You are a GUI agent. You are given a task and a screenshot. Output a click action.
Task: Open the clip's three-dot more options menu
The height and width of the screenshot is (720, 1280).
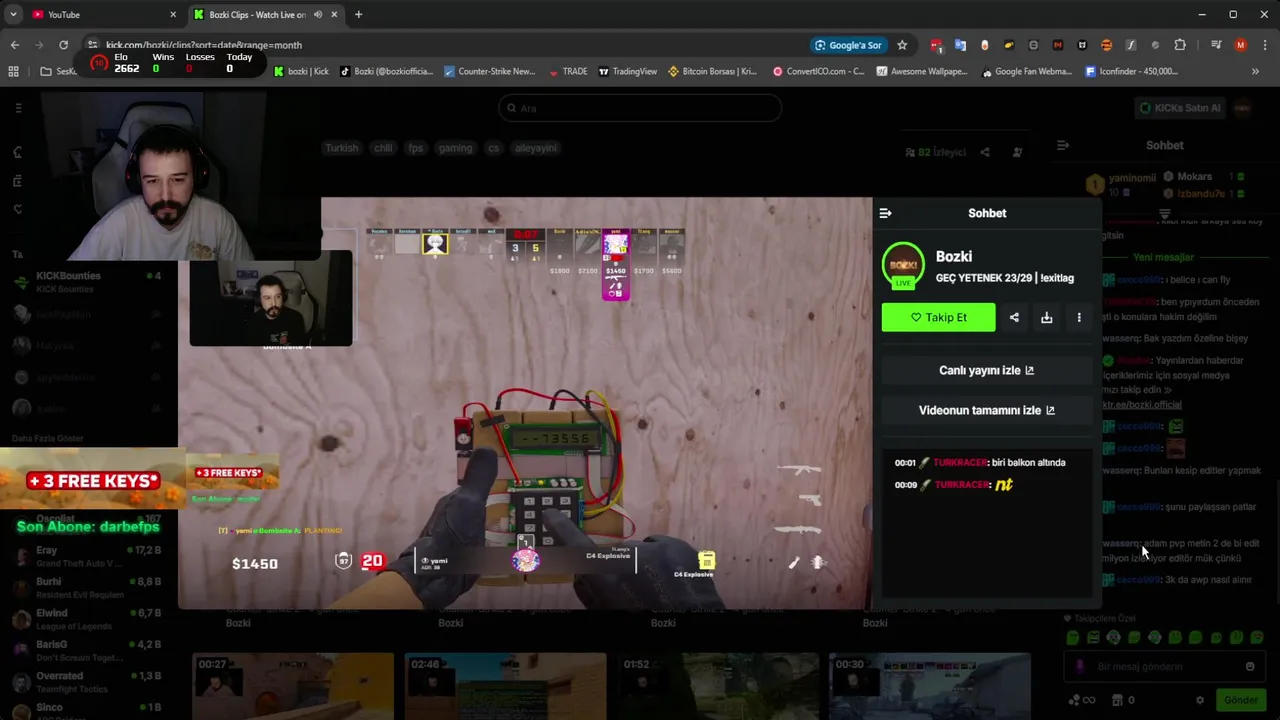click(1079, 318)
